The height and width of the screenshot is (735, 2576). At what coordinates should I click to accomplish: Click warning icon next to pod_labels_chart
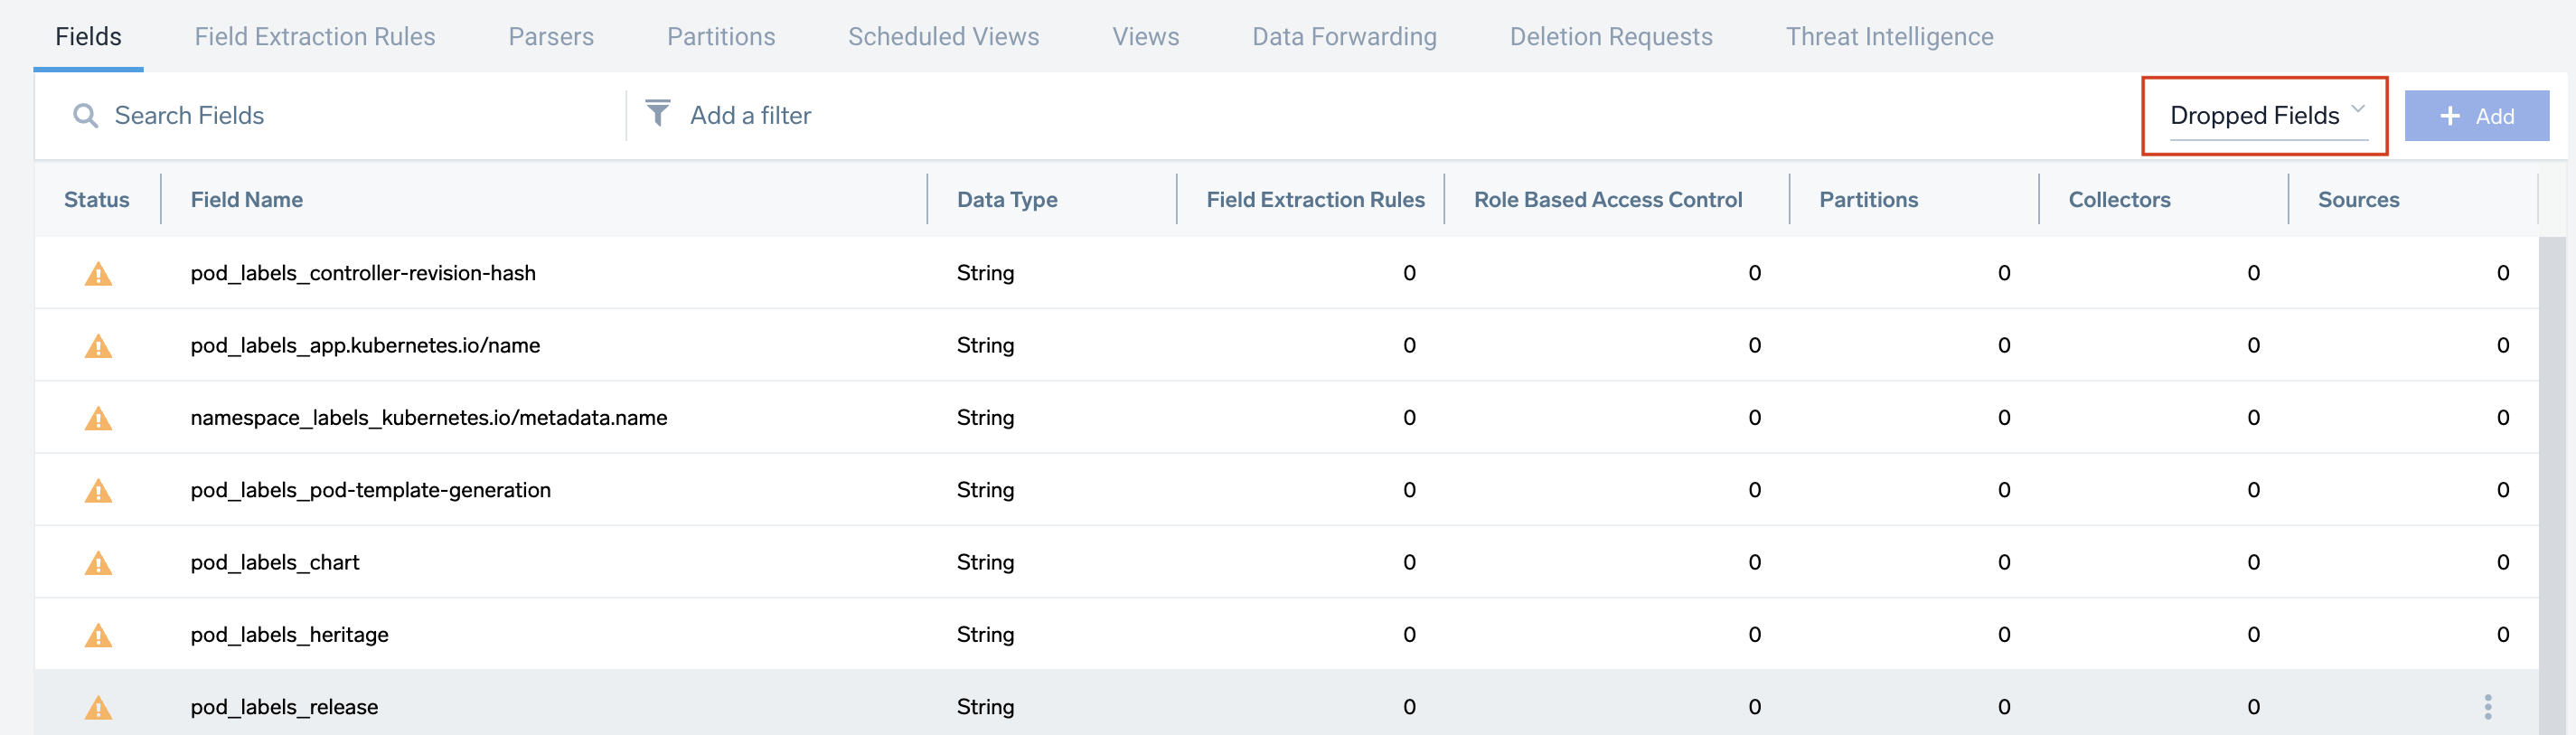pyautogui.click(x=98, y=563)
